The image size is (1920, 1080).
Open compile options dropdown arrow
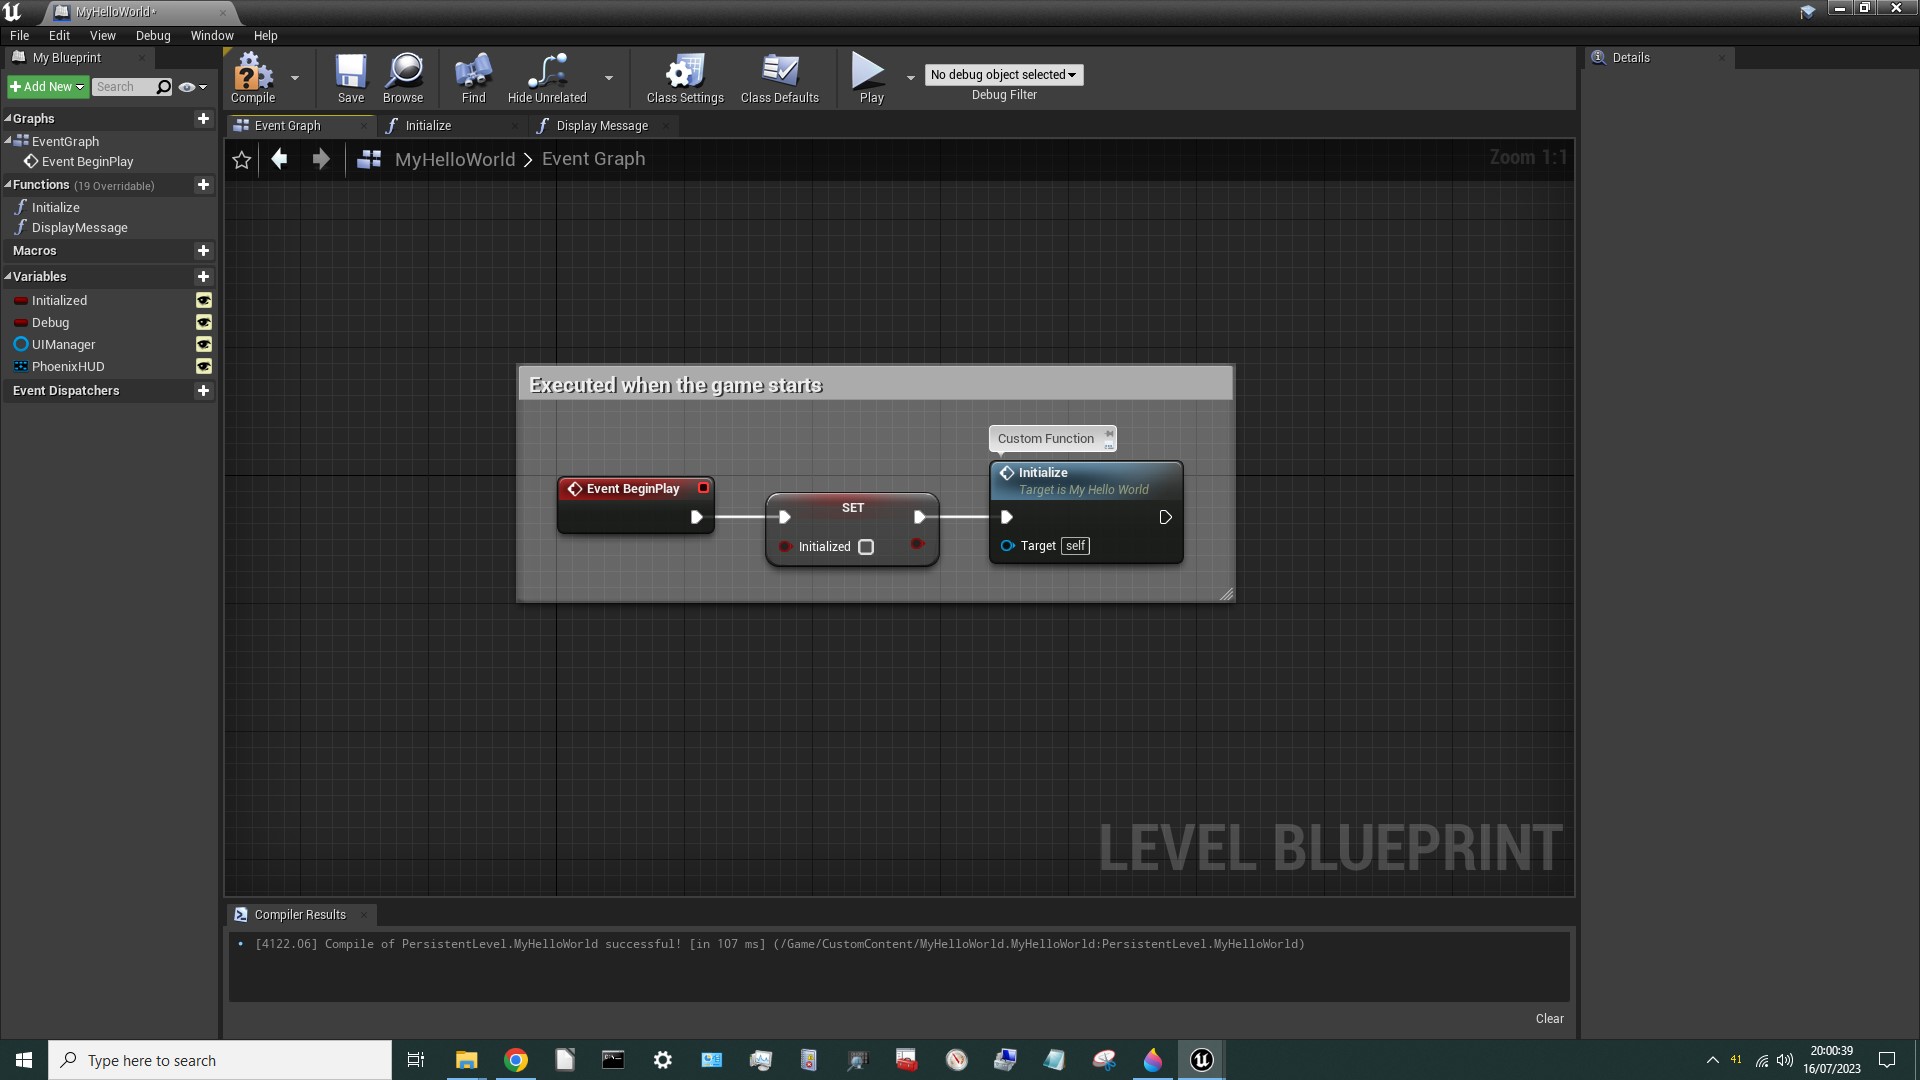point(295,78)
